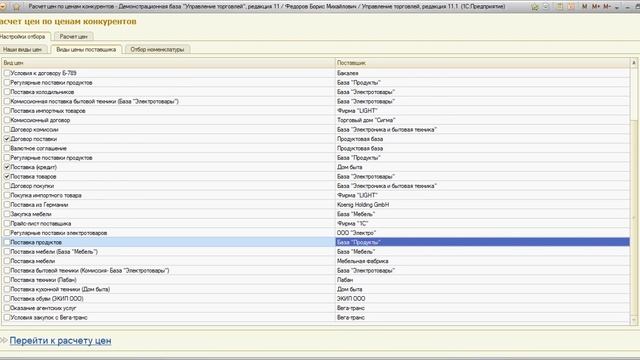Enable the Оказание агентских услуг checkbox
Screen dimensions: 640x360
(x=7, y=308)
